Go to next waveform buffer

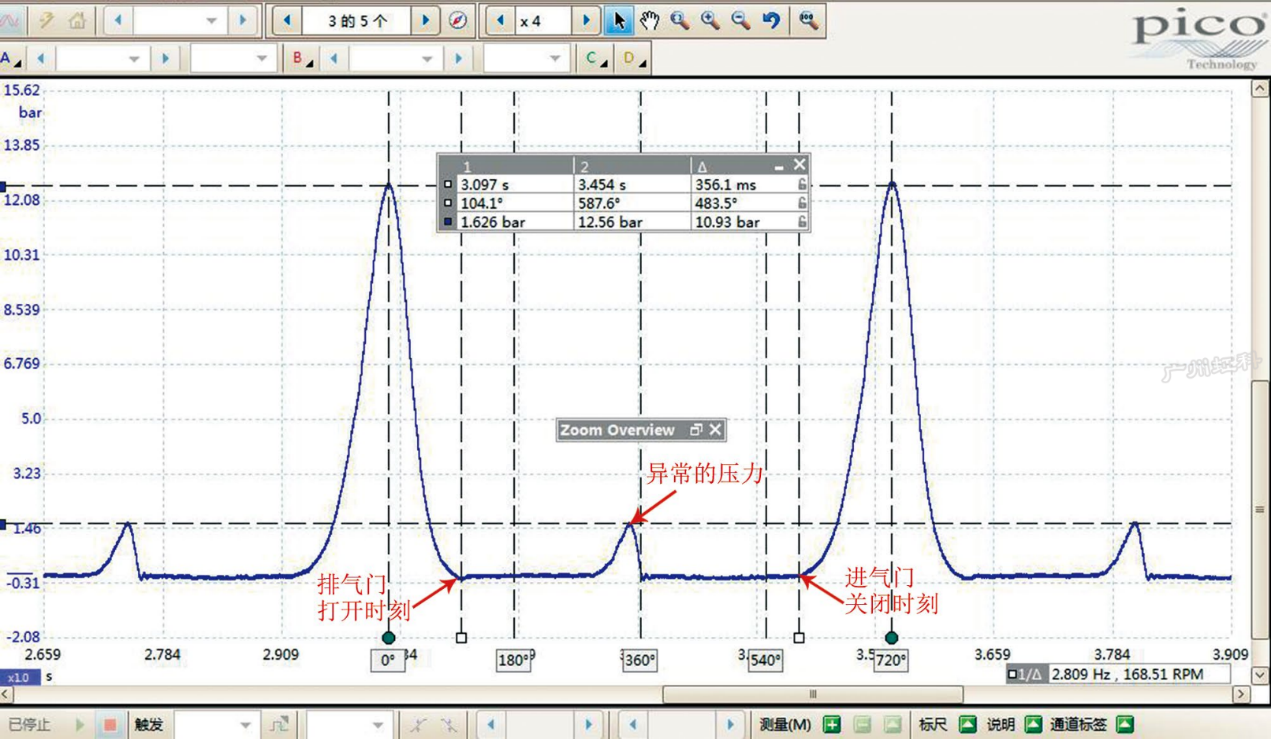point(426,20)
